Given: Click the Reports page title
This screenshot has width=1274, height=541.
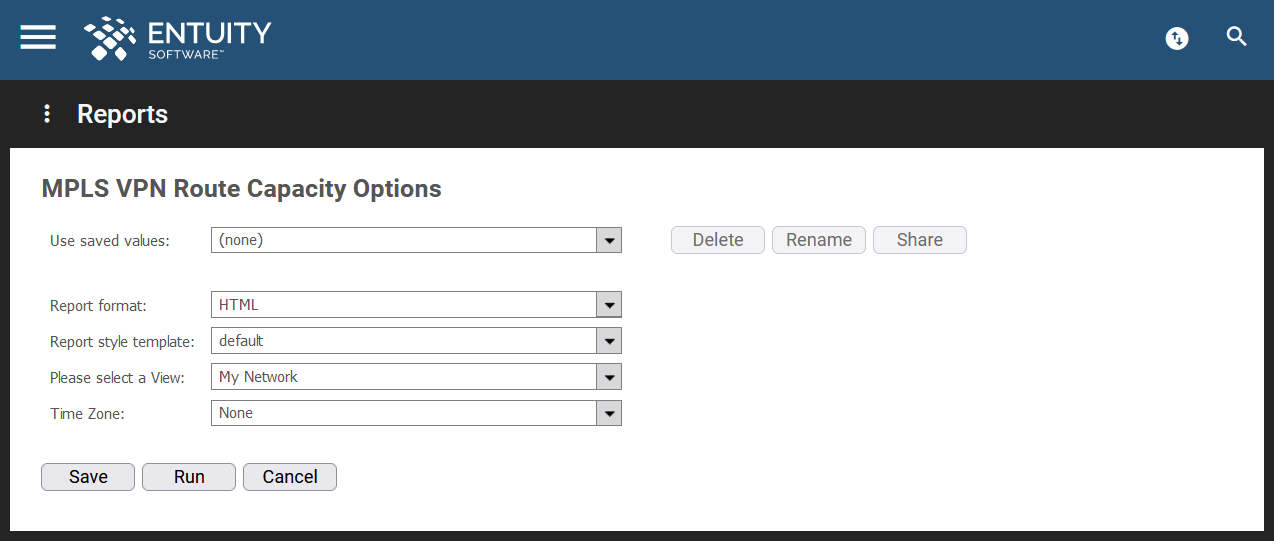Looking at the screenshot, I should 122,114.
